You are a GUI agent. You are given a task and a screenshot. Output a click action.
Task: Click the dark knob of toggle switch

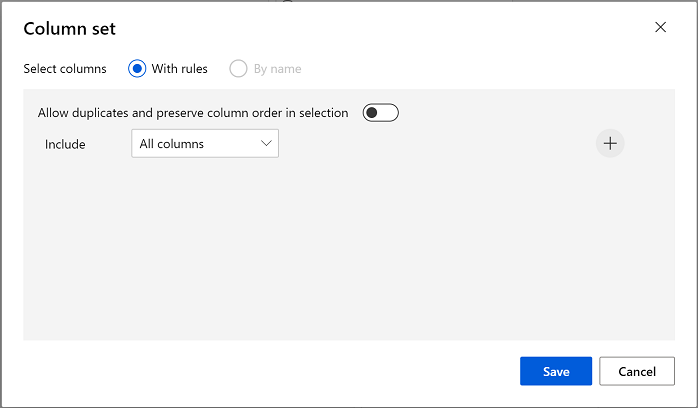(x=372, y=113)
